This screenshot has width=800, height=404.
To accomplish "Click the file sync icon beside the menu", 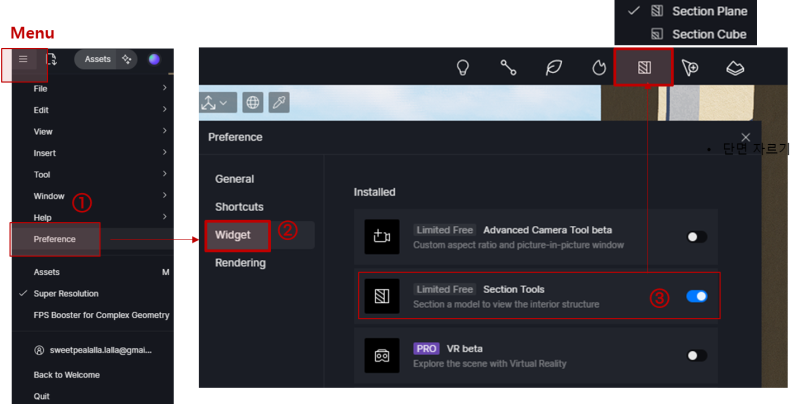I will pos(52,59).
